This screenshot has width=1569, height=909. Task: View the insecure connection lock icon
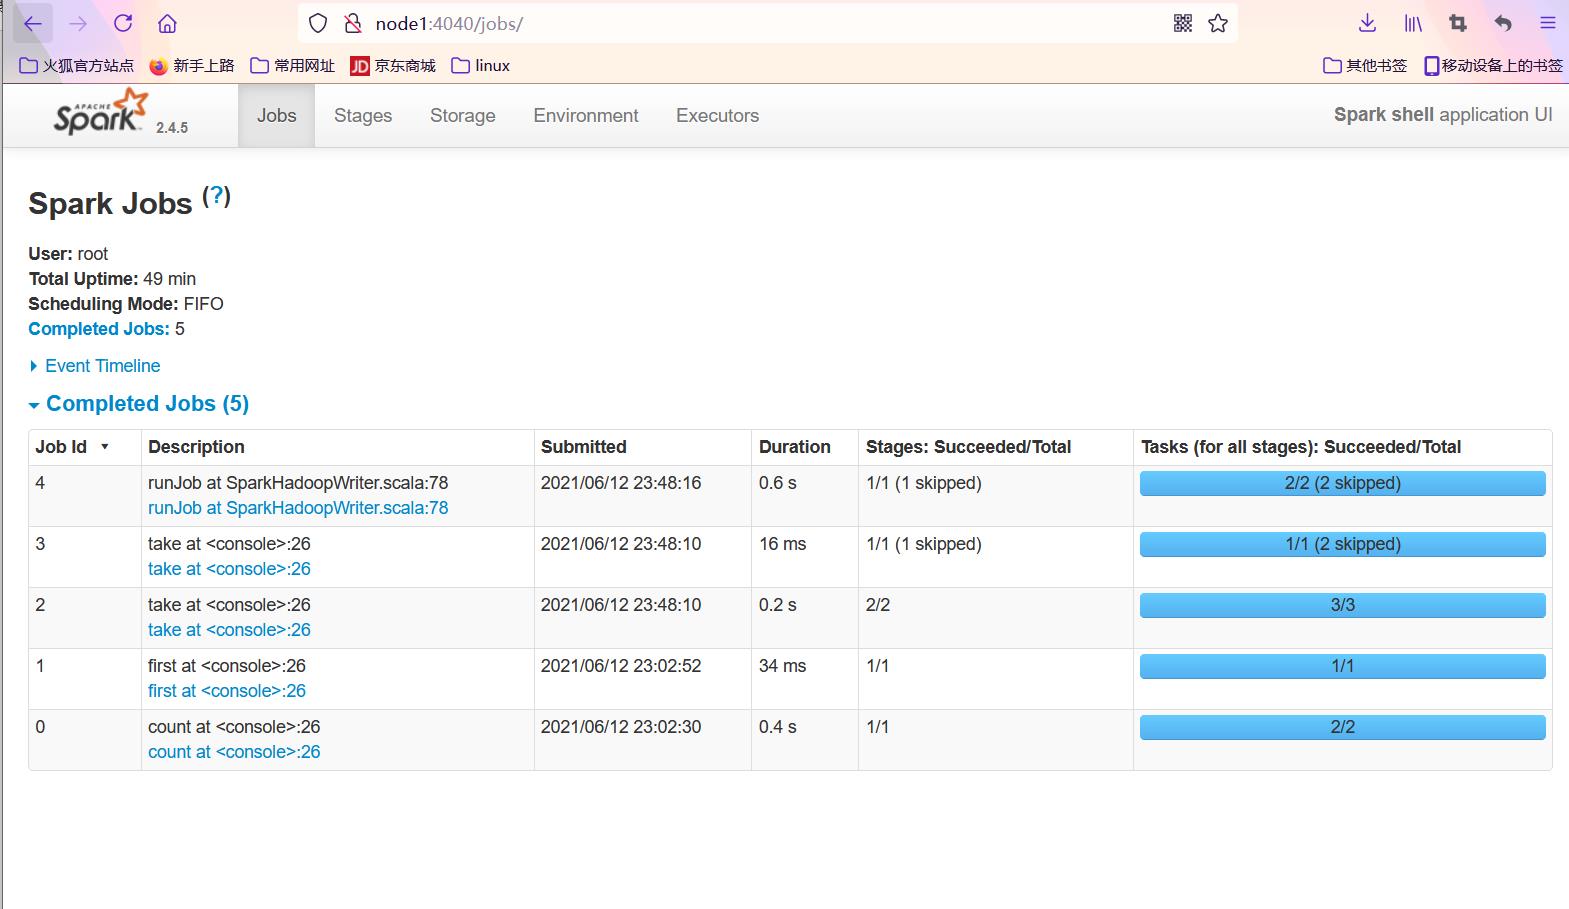click(351, 23)
